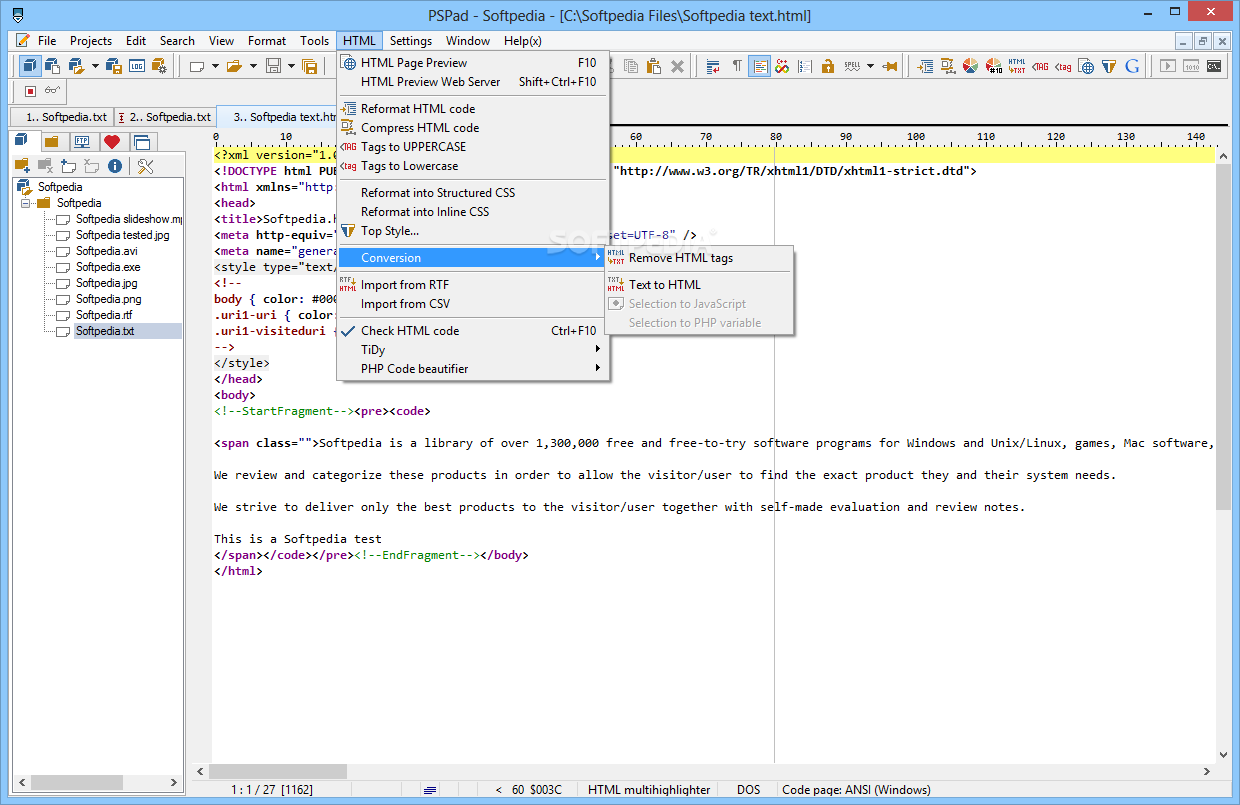Screen dimensions: 1240x805
Task: Choose Reformat into Structured CSS
Action: (x=472, y=192)
